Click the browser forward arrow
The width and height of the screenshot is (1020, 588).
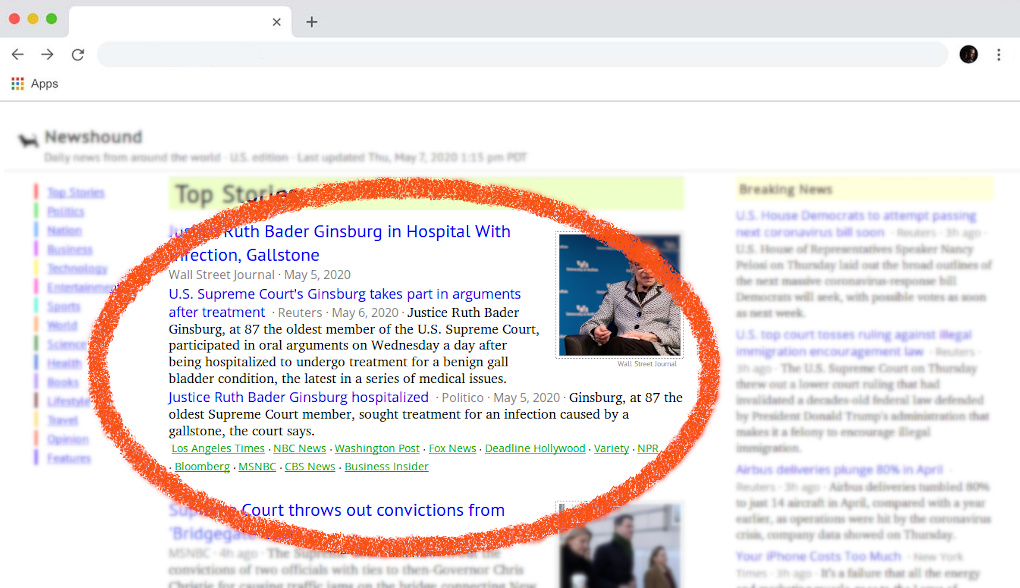(x=47, y=54)
